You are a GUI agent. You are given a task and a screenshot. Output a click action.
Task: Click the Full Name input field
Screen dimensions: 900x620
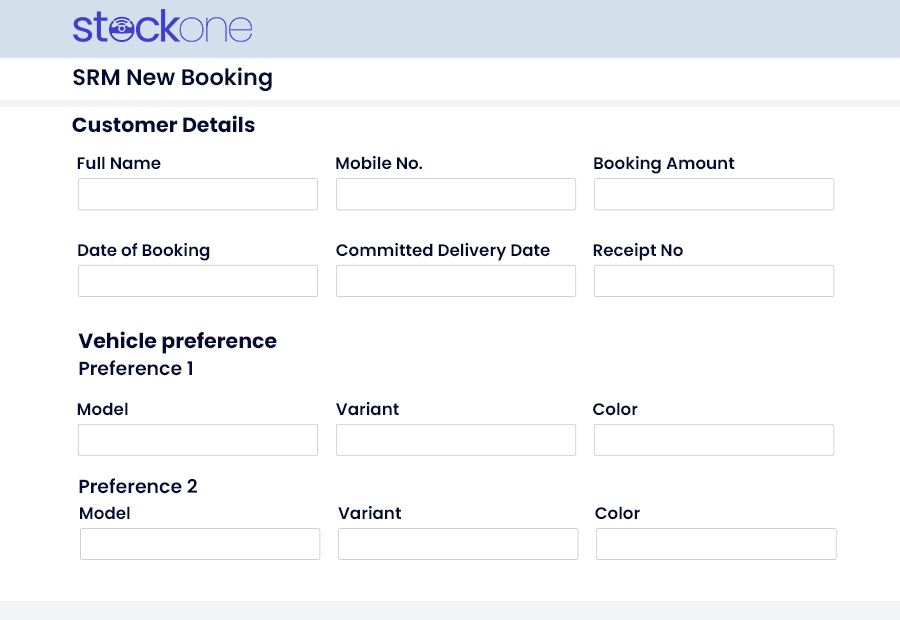coord(197,194)
